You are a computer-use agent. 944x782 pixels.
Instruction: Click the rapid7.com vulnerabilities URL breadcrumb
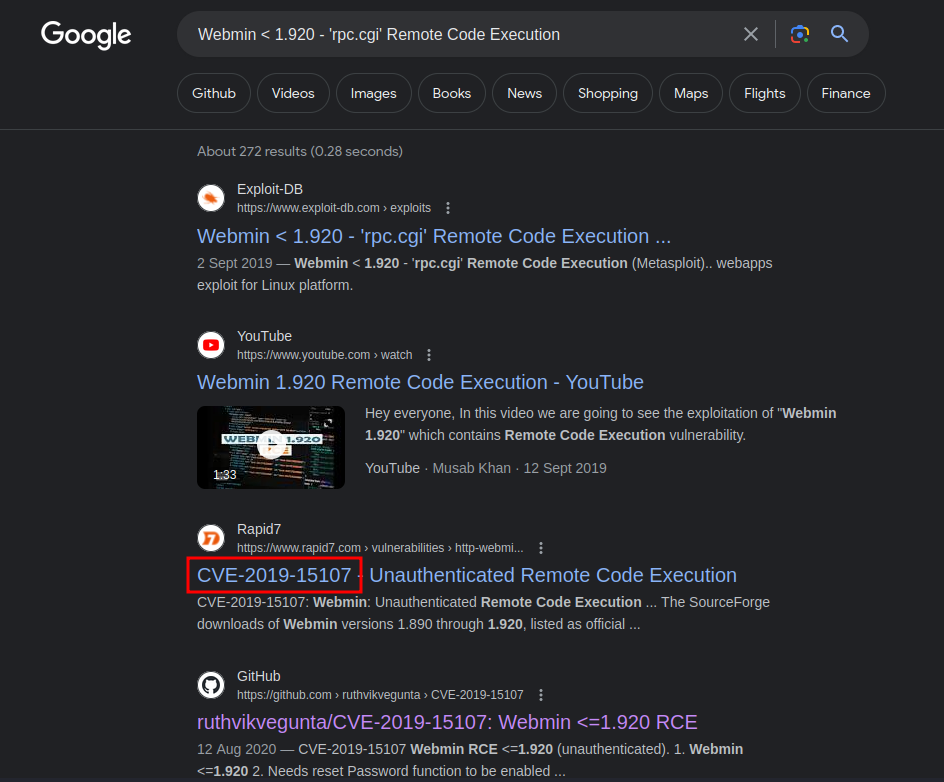(x=380, y=548)
